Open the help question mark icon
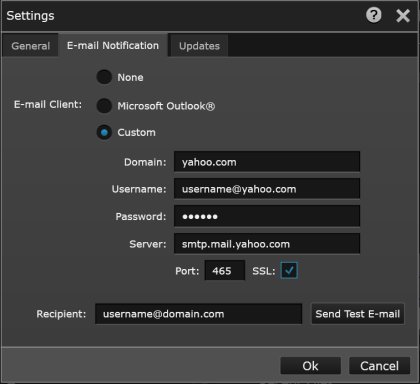The height and width of the screenshot is (384, 420). pos(374,15)
